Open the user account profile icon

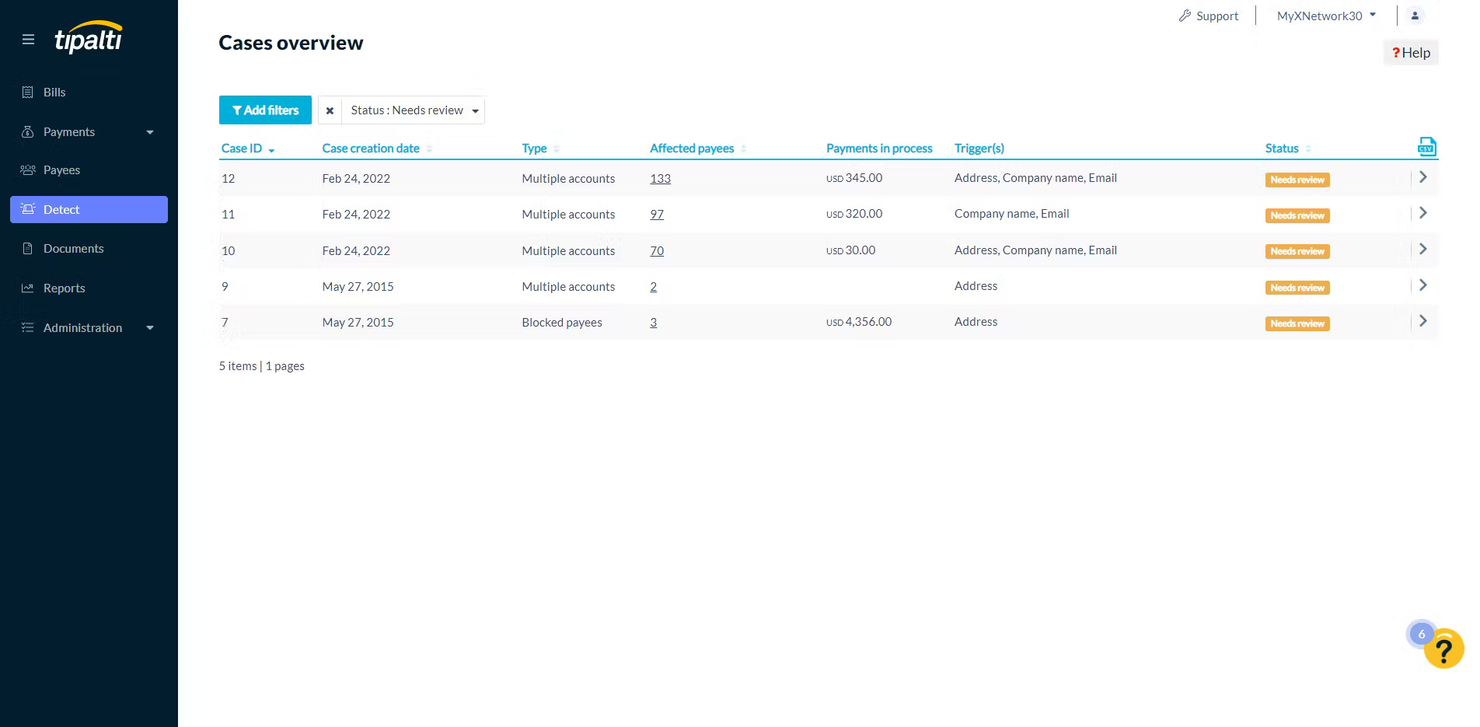tap(1414, 15)
